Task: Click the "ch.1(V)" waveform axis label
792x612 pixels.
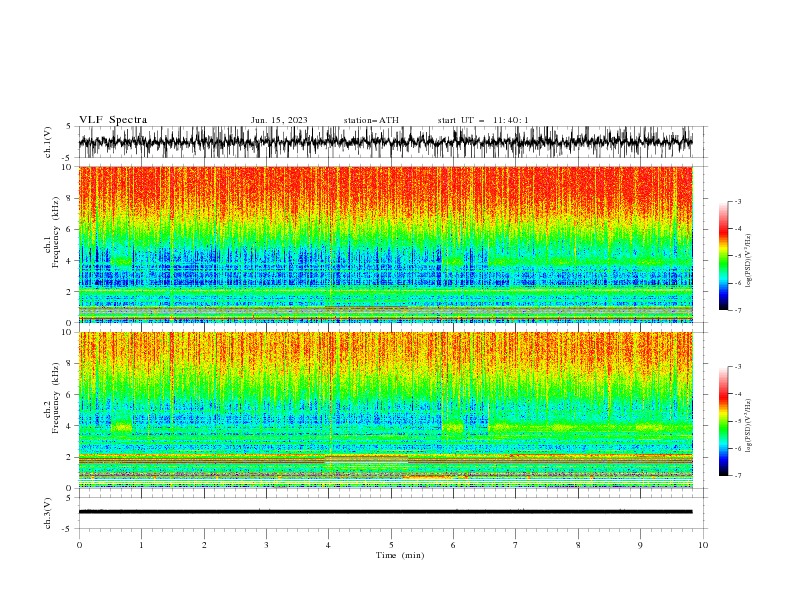Action: click(48, 142)
